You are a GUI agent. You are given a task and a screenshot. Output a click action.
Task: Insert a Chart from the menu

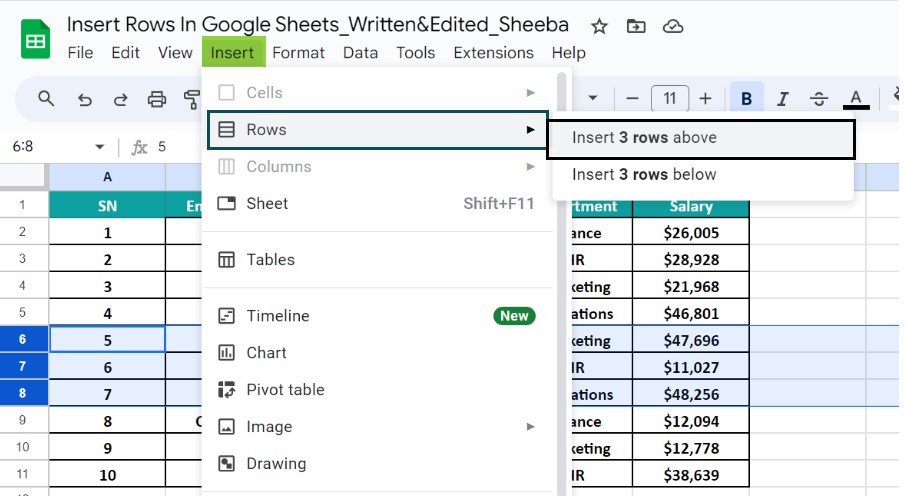point(377,352)
